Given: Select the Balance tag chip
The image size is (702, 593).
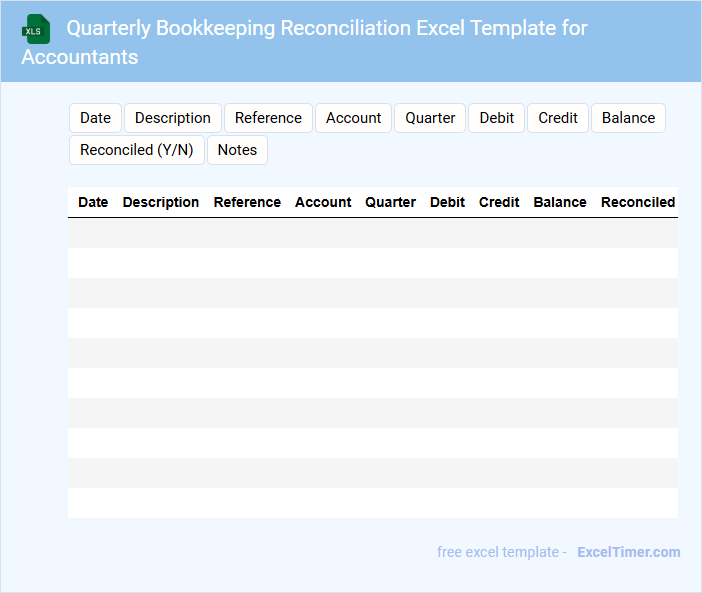Looking at the screenshot, I should (628, 118).
